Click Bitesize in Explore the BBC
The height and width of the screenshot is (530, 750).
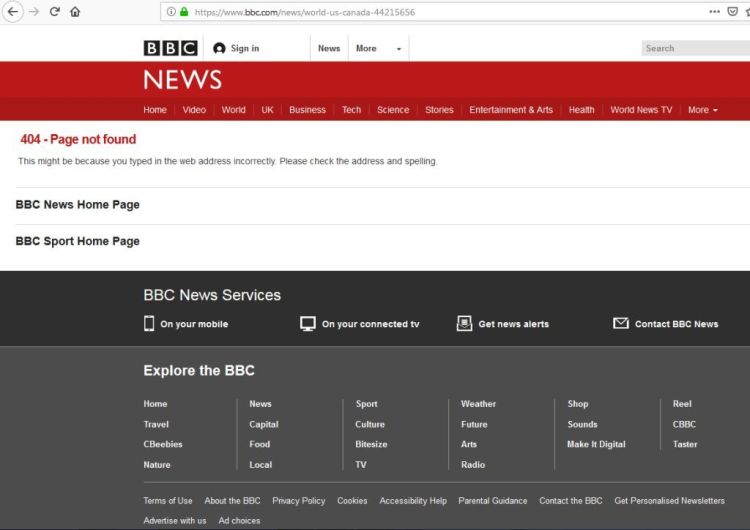(371, 444)
